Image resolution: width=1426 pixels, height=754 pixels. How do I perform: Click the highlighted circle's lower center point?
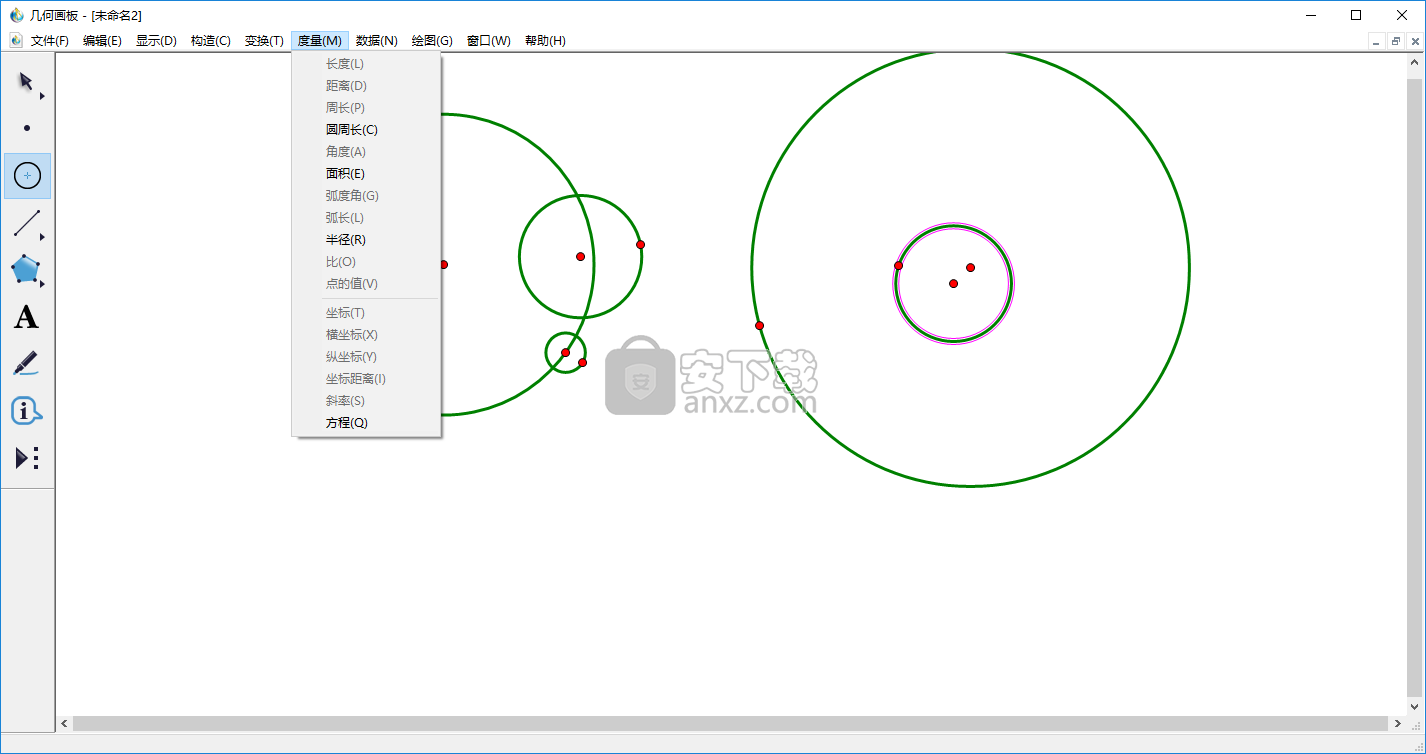[x=953, y=284]
